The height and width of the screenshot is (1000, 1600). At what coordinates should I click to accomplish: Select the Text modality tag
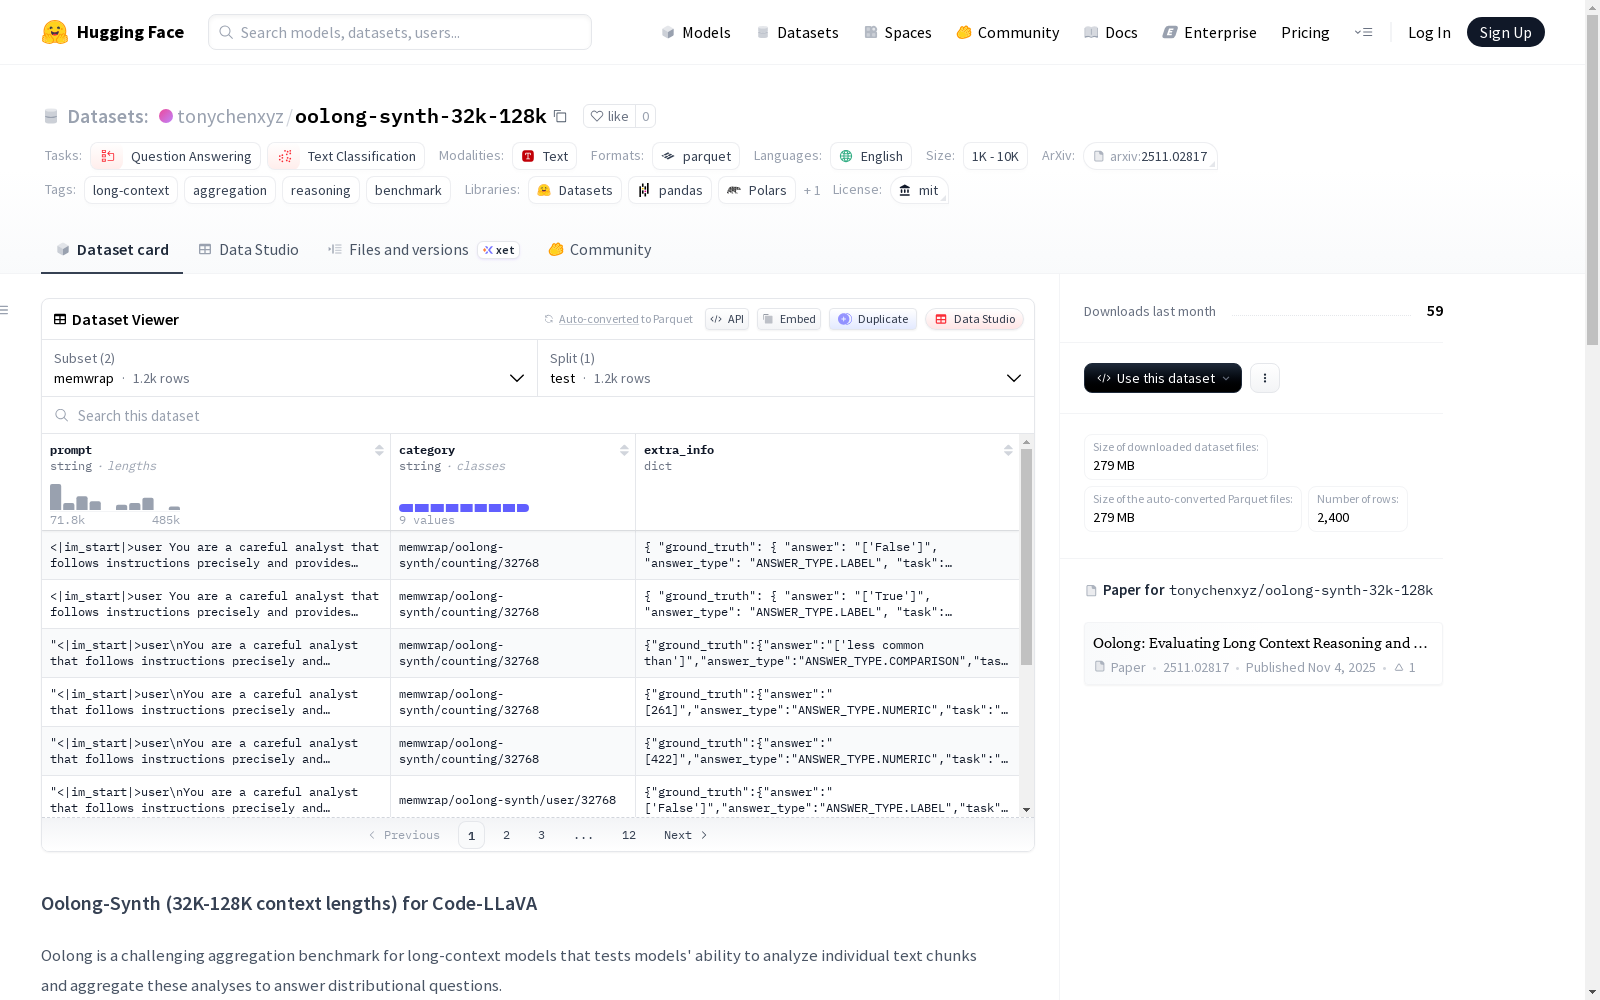click(x=544, y=156)
